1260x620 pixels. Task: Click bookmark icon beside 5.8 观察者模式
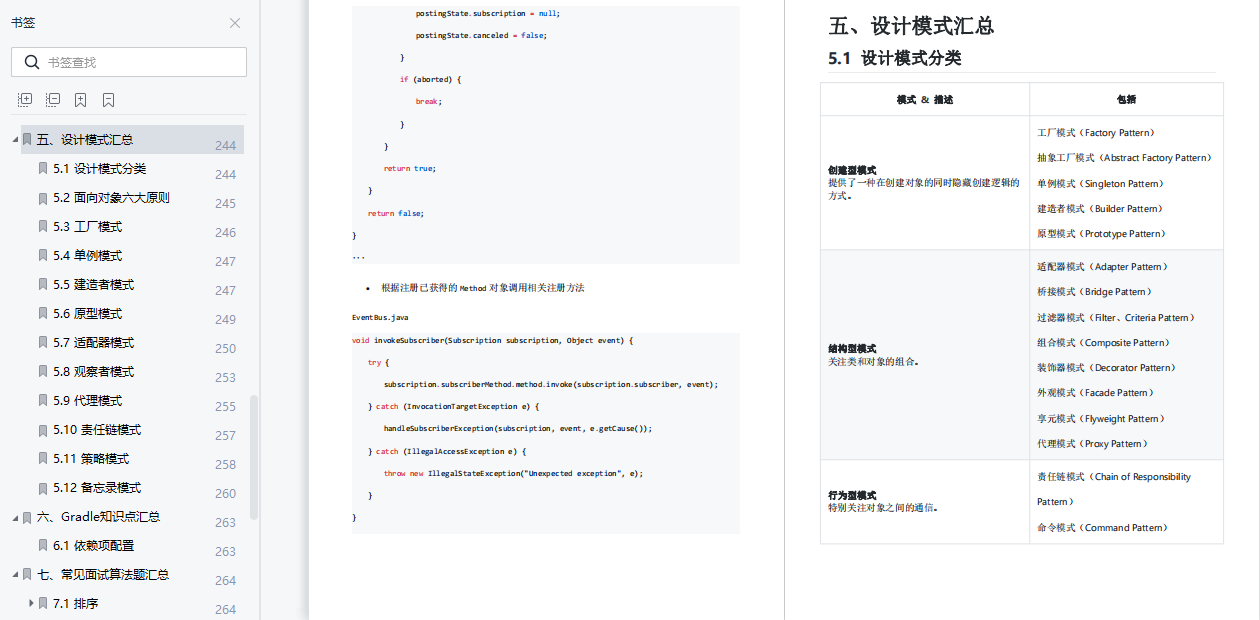coord(43,372)
